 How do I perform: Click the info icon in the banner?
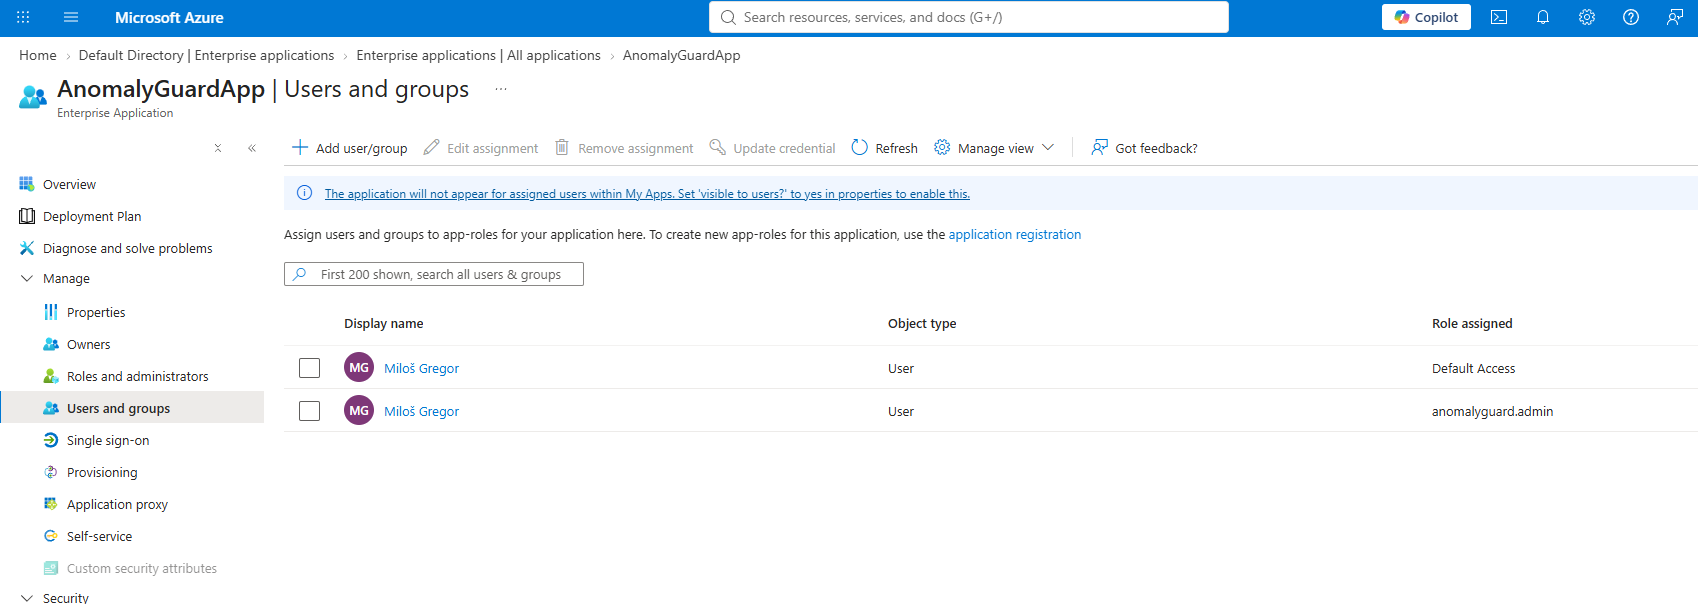[x=305, y=193]
